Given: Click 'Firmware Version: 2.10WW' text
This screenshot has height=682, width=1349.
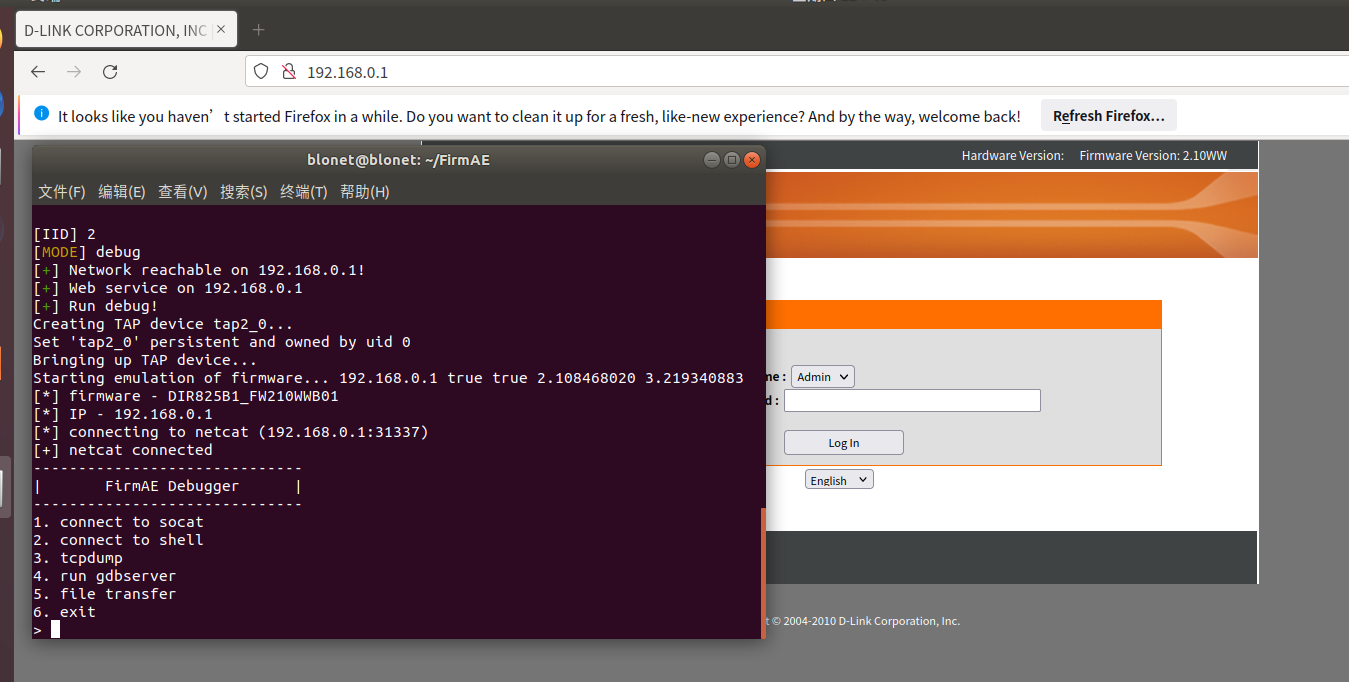Looking at the screenshot, I should point(1153,155).
